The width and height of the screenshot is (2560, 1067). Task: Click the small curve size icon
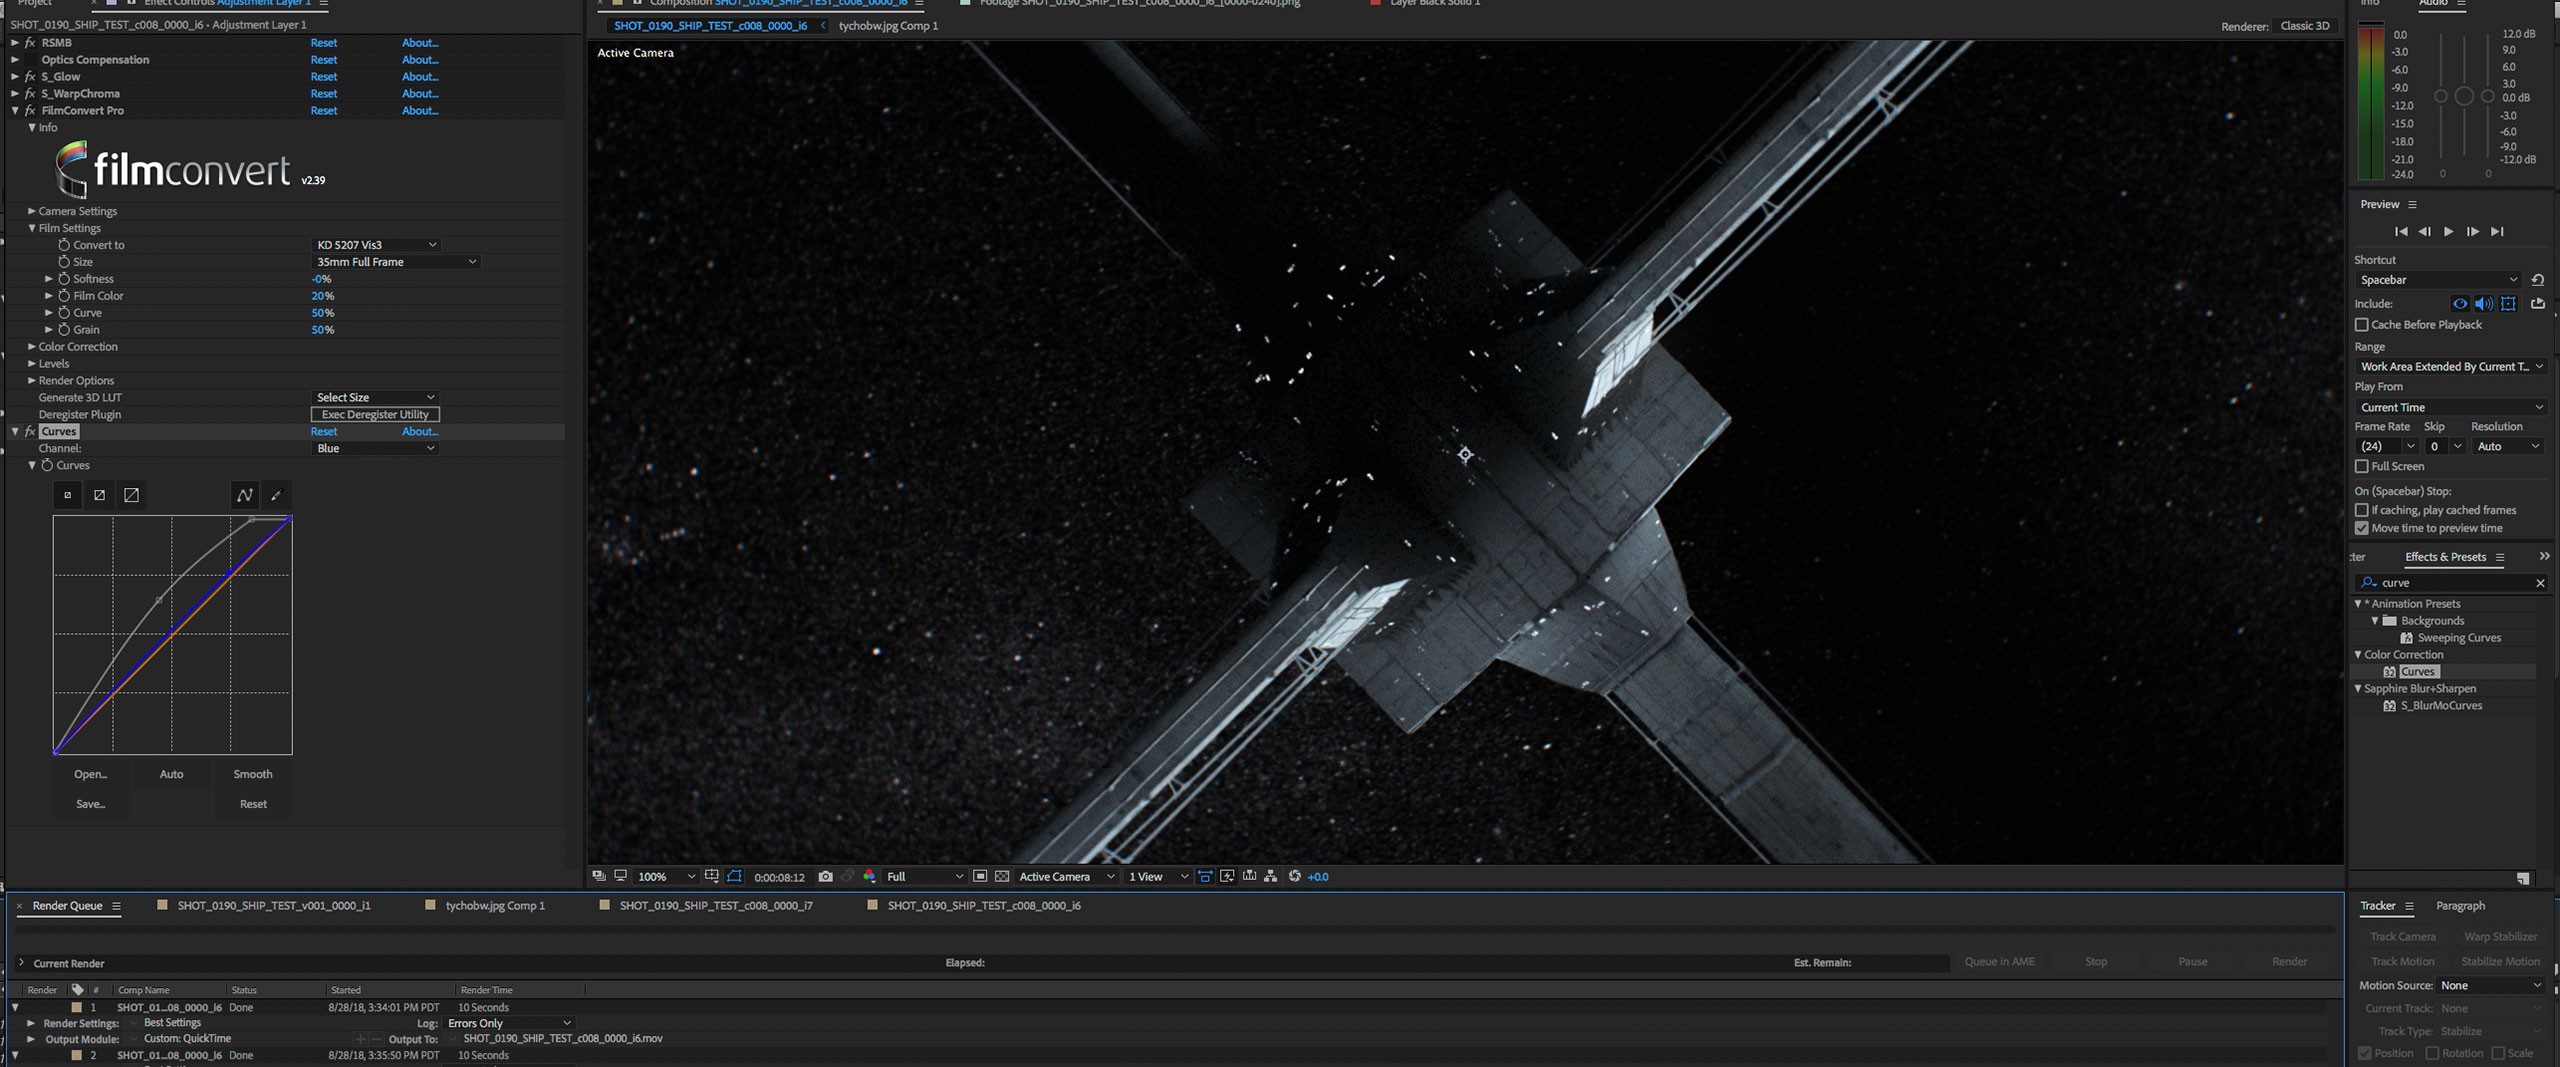[x=68, y=495]
